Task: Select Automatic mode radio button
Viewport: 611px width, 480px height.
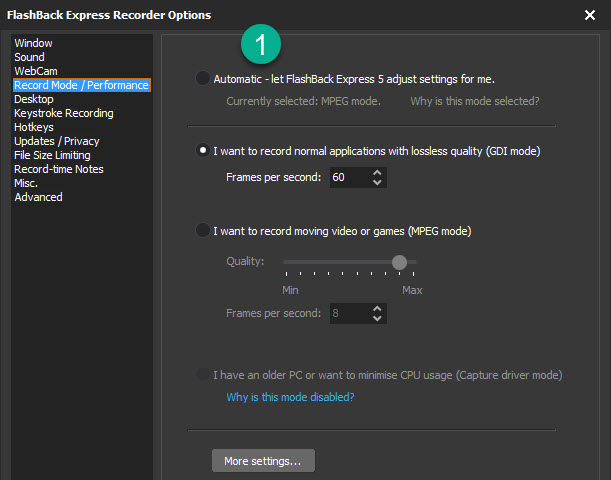Action: tap(204, 78)
